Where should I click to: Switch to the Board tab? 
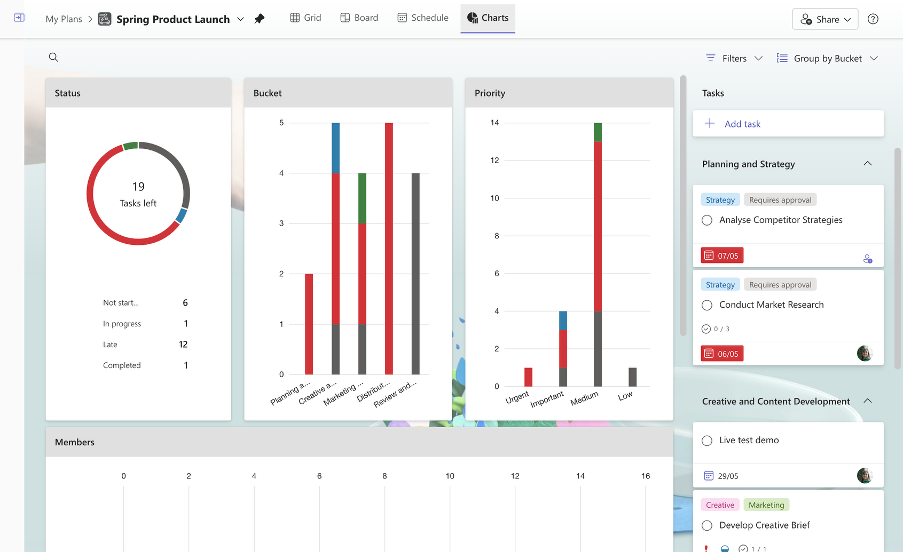click(359, 18)
